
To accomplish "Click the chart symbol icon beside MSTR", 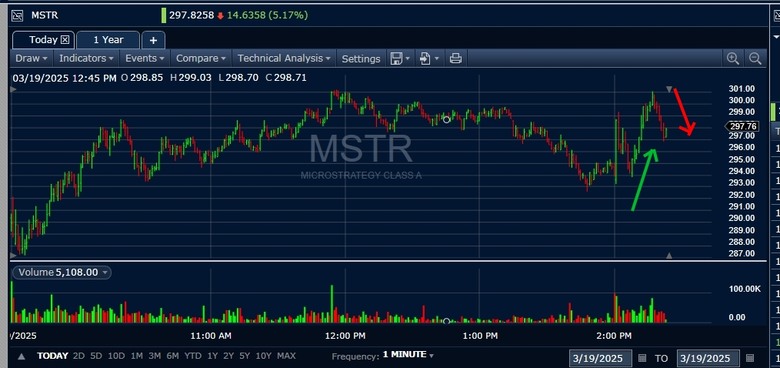I will 17,15.
